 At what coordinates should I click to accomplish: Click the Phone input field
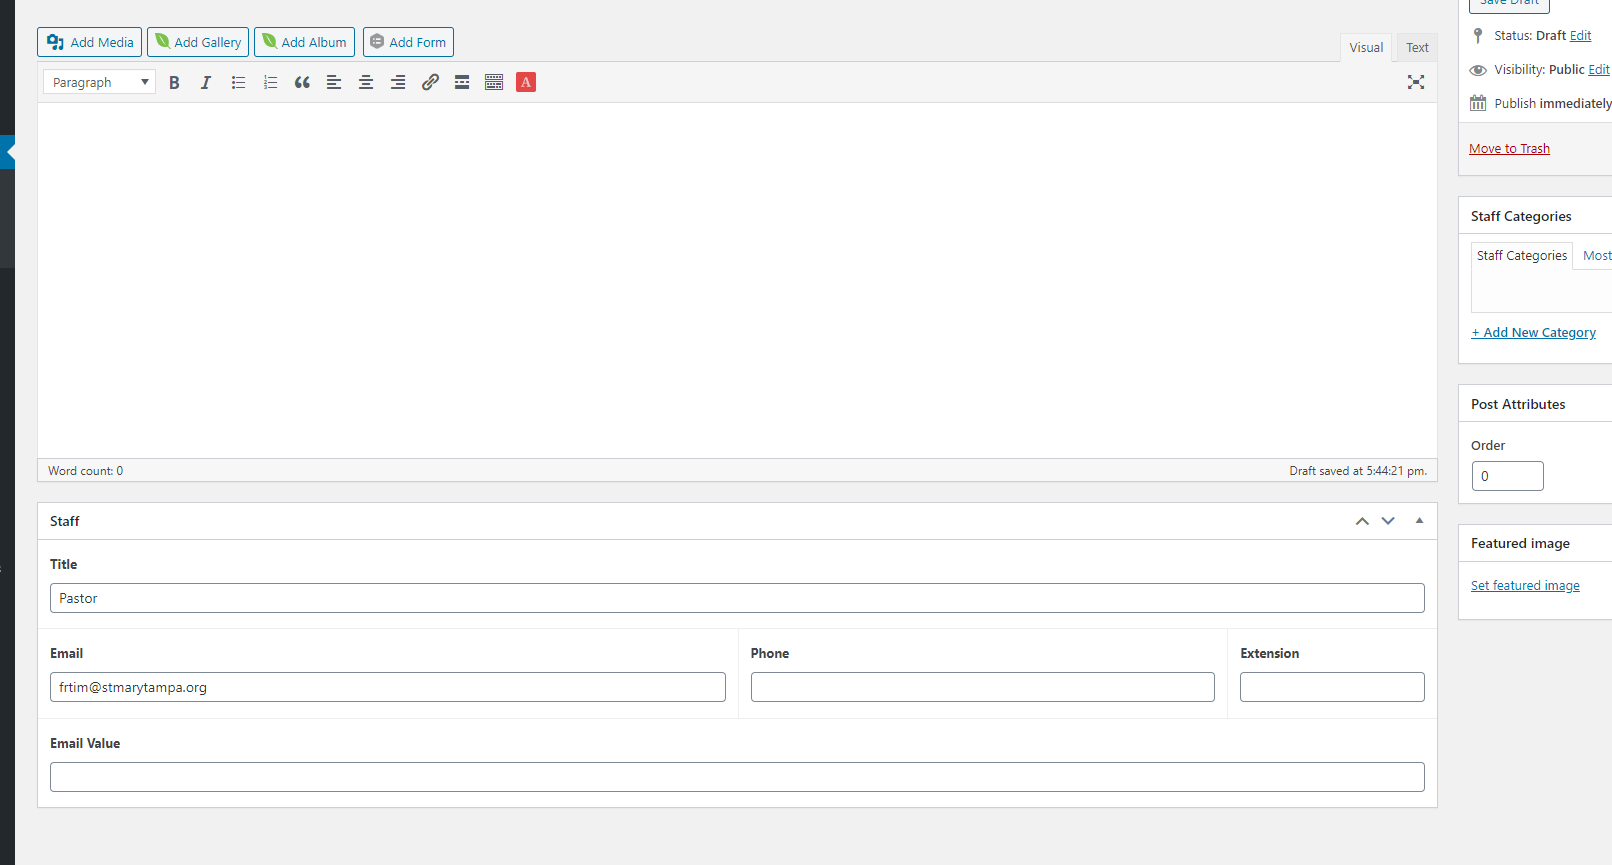click(982, 687)
